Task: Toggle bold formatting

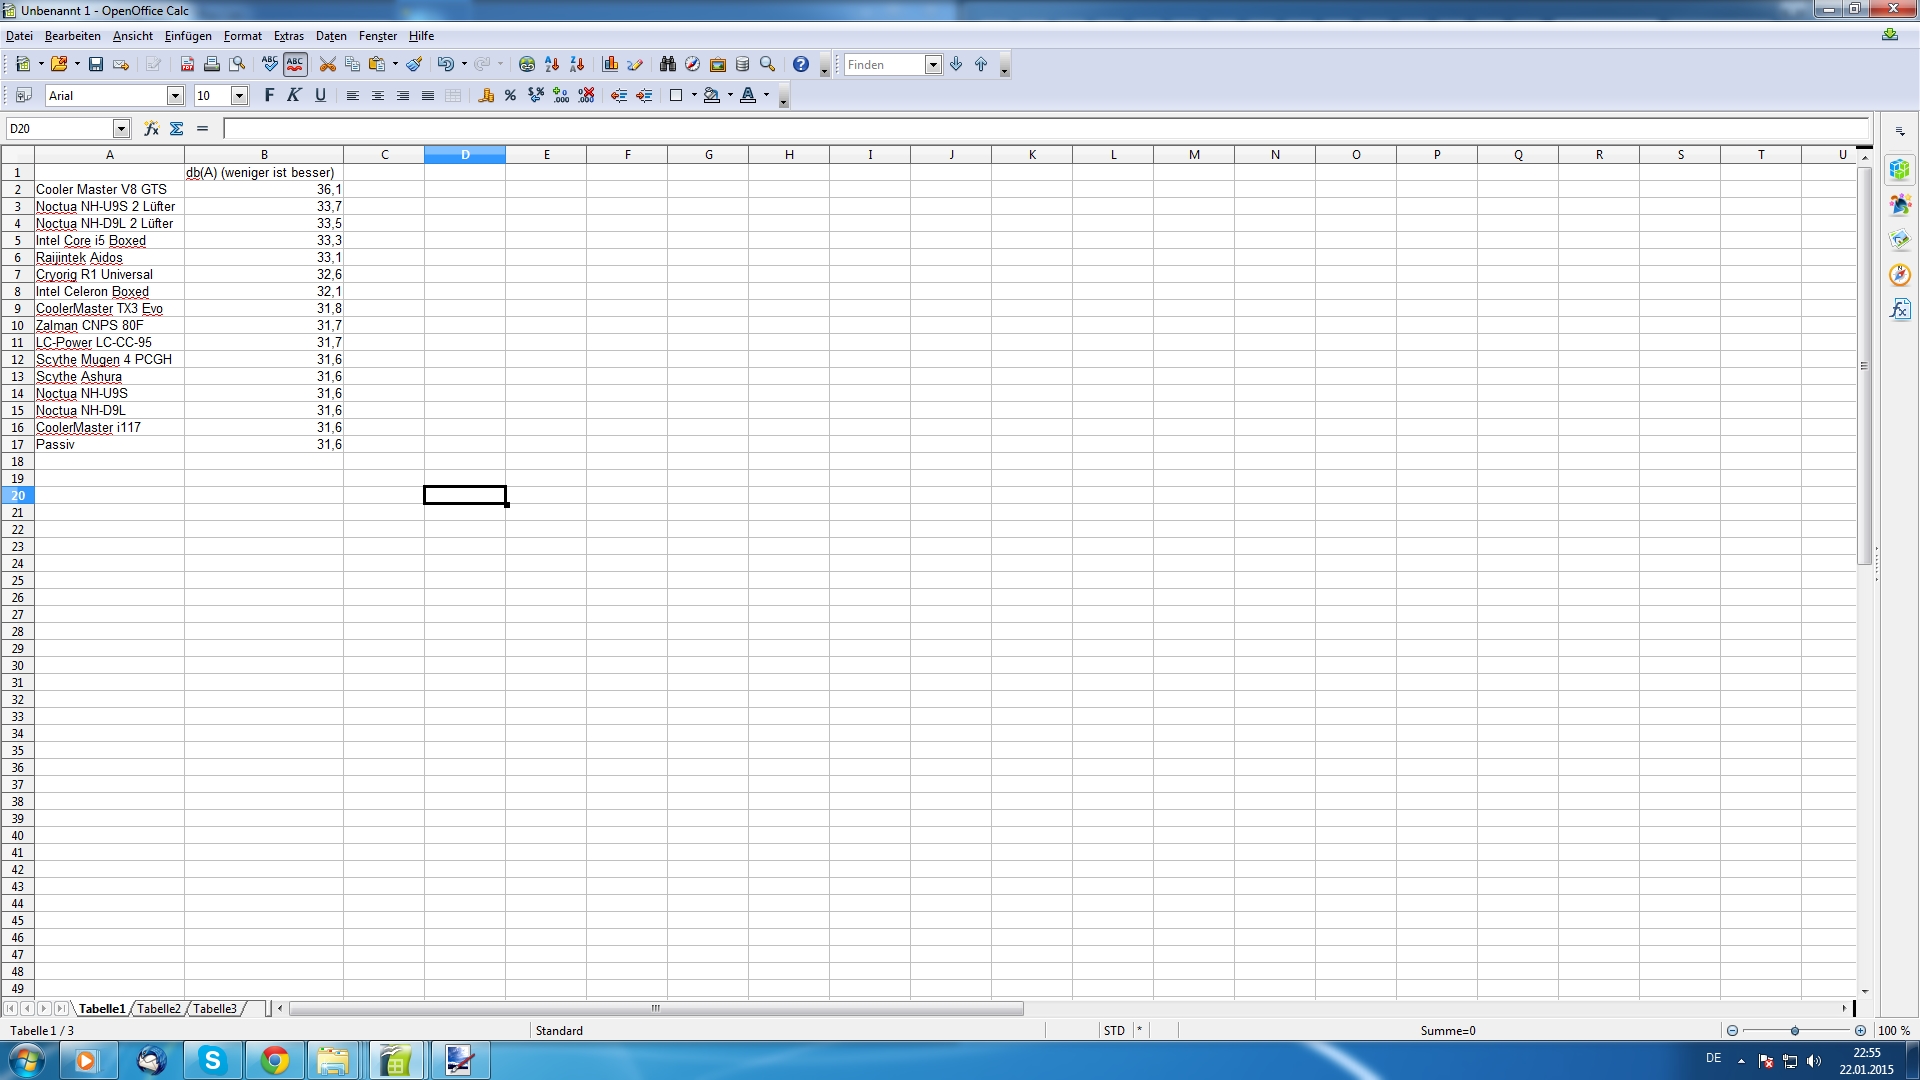Action: [269, 96]
